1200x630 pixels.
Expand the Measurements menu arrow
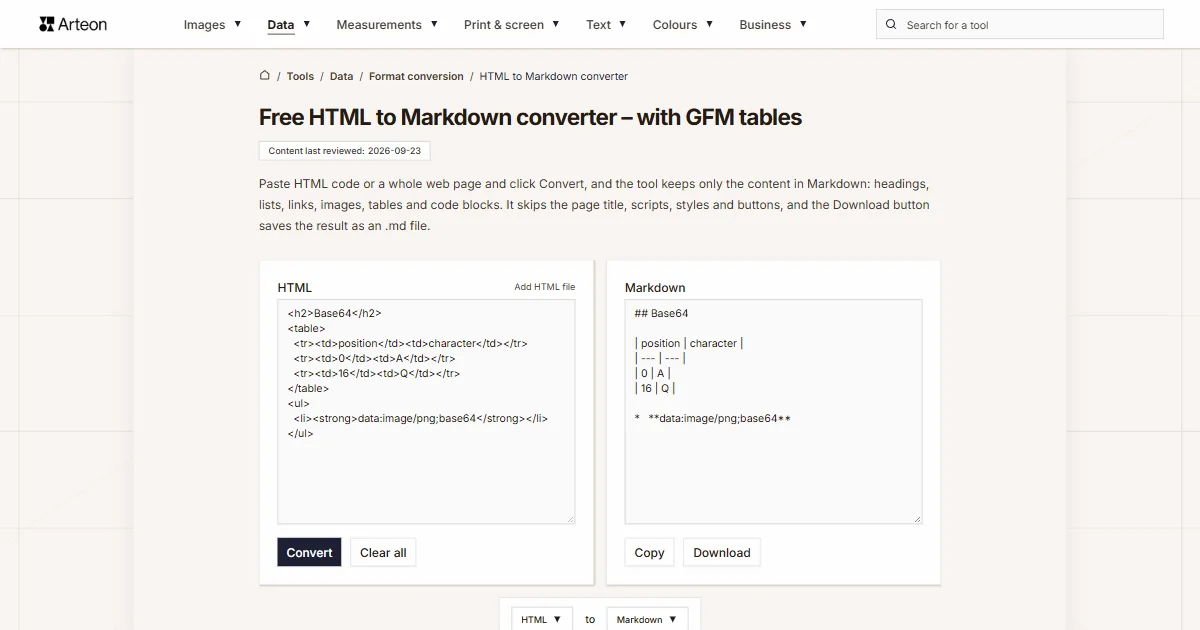coord(434,24)
